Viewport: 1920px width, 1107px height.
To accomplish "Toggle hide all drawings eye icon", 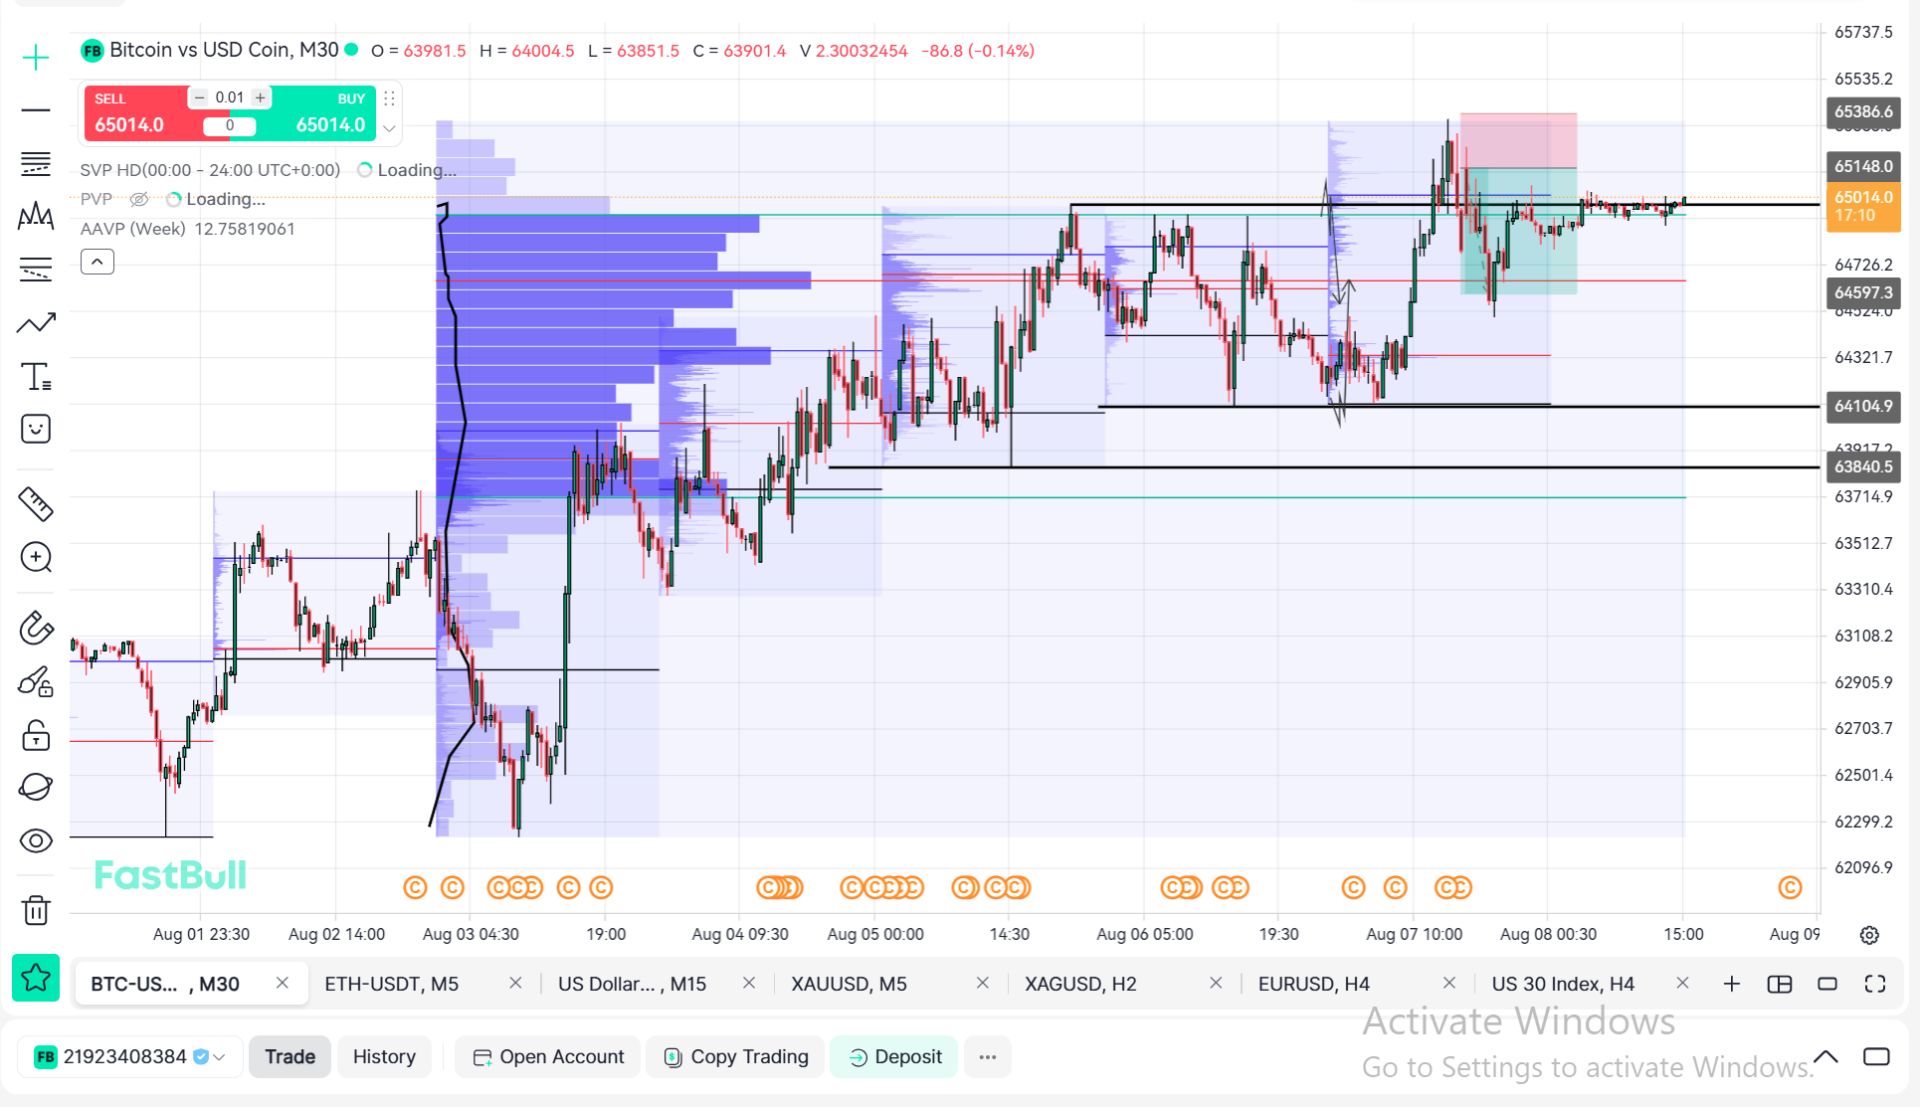I will click(x=36, y=841).
